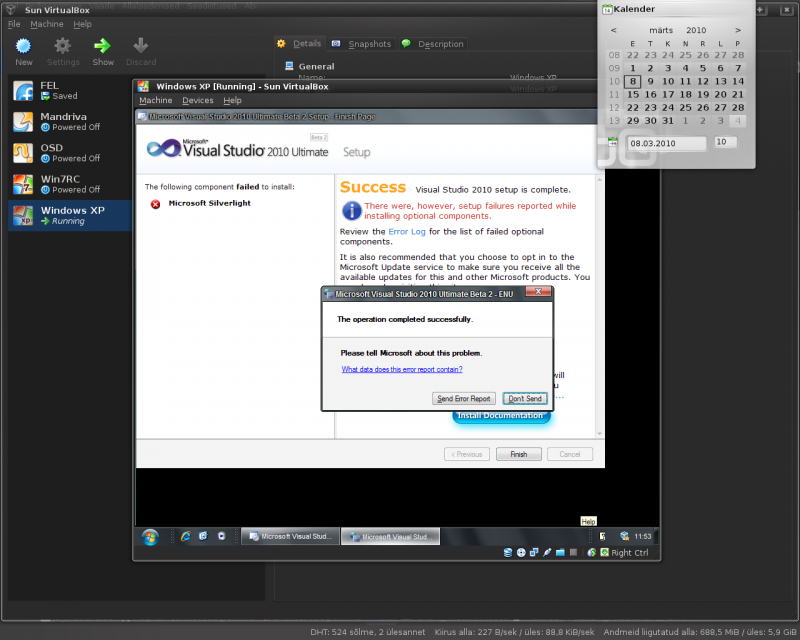
Task: Click the guest network tray icon
Action: [624, 536]
